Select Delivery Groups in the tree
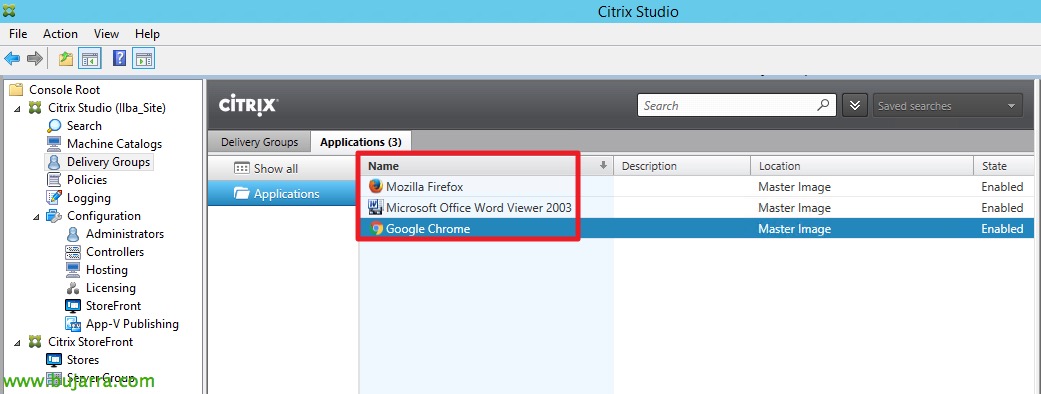 click(x=108, y=161)
